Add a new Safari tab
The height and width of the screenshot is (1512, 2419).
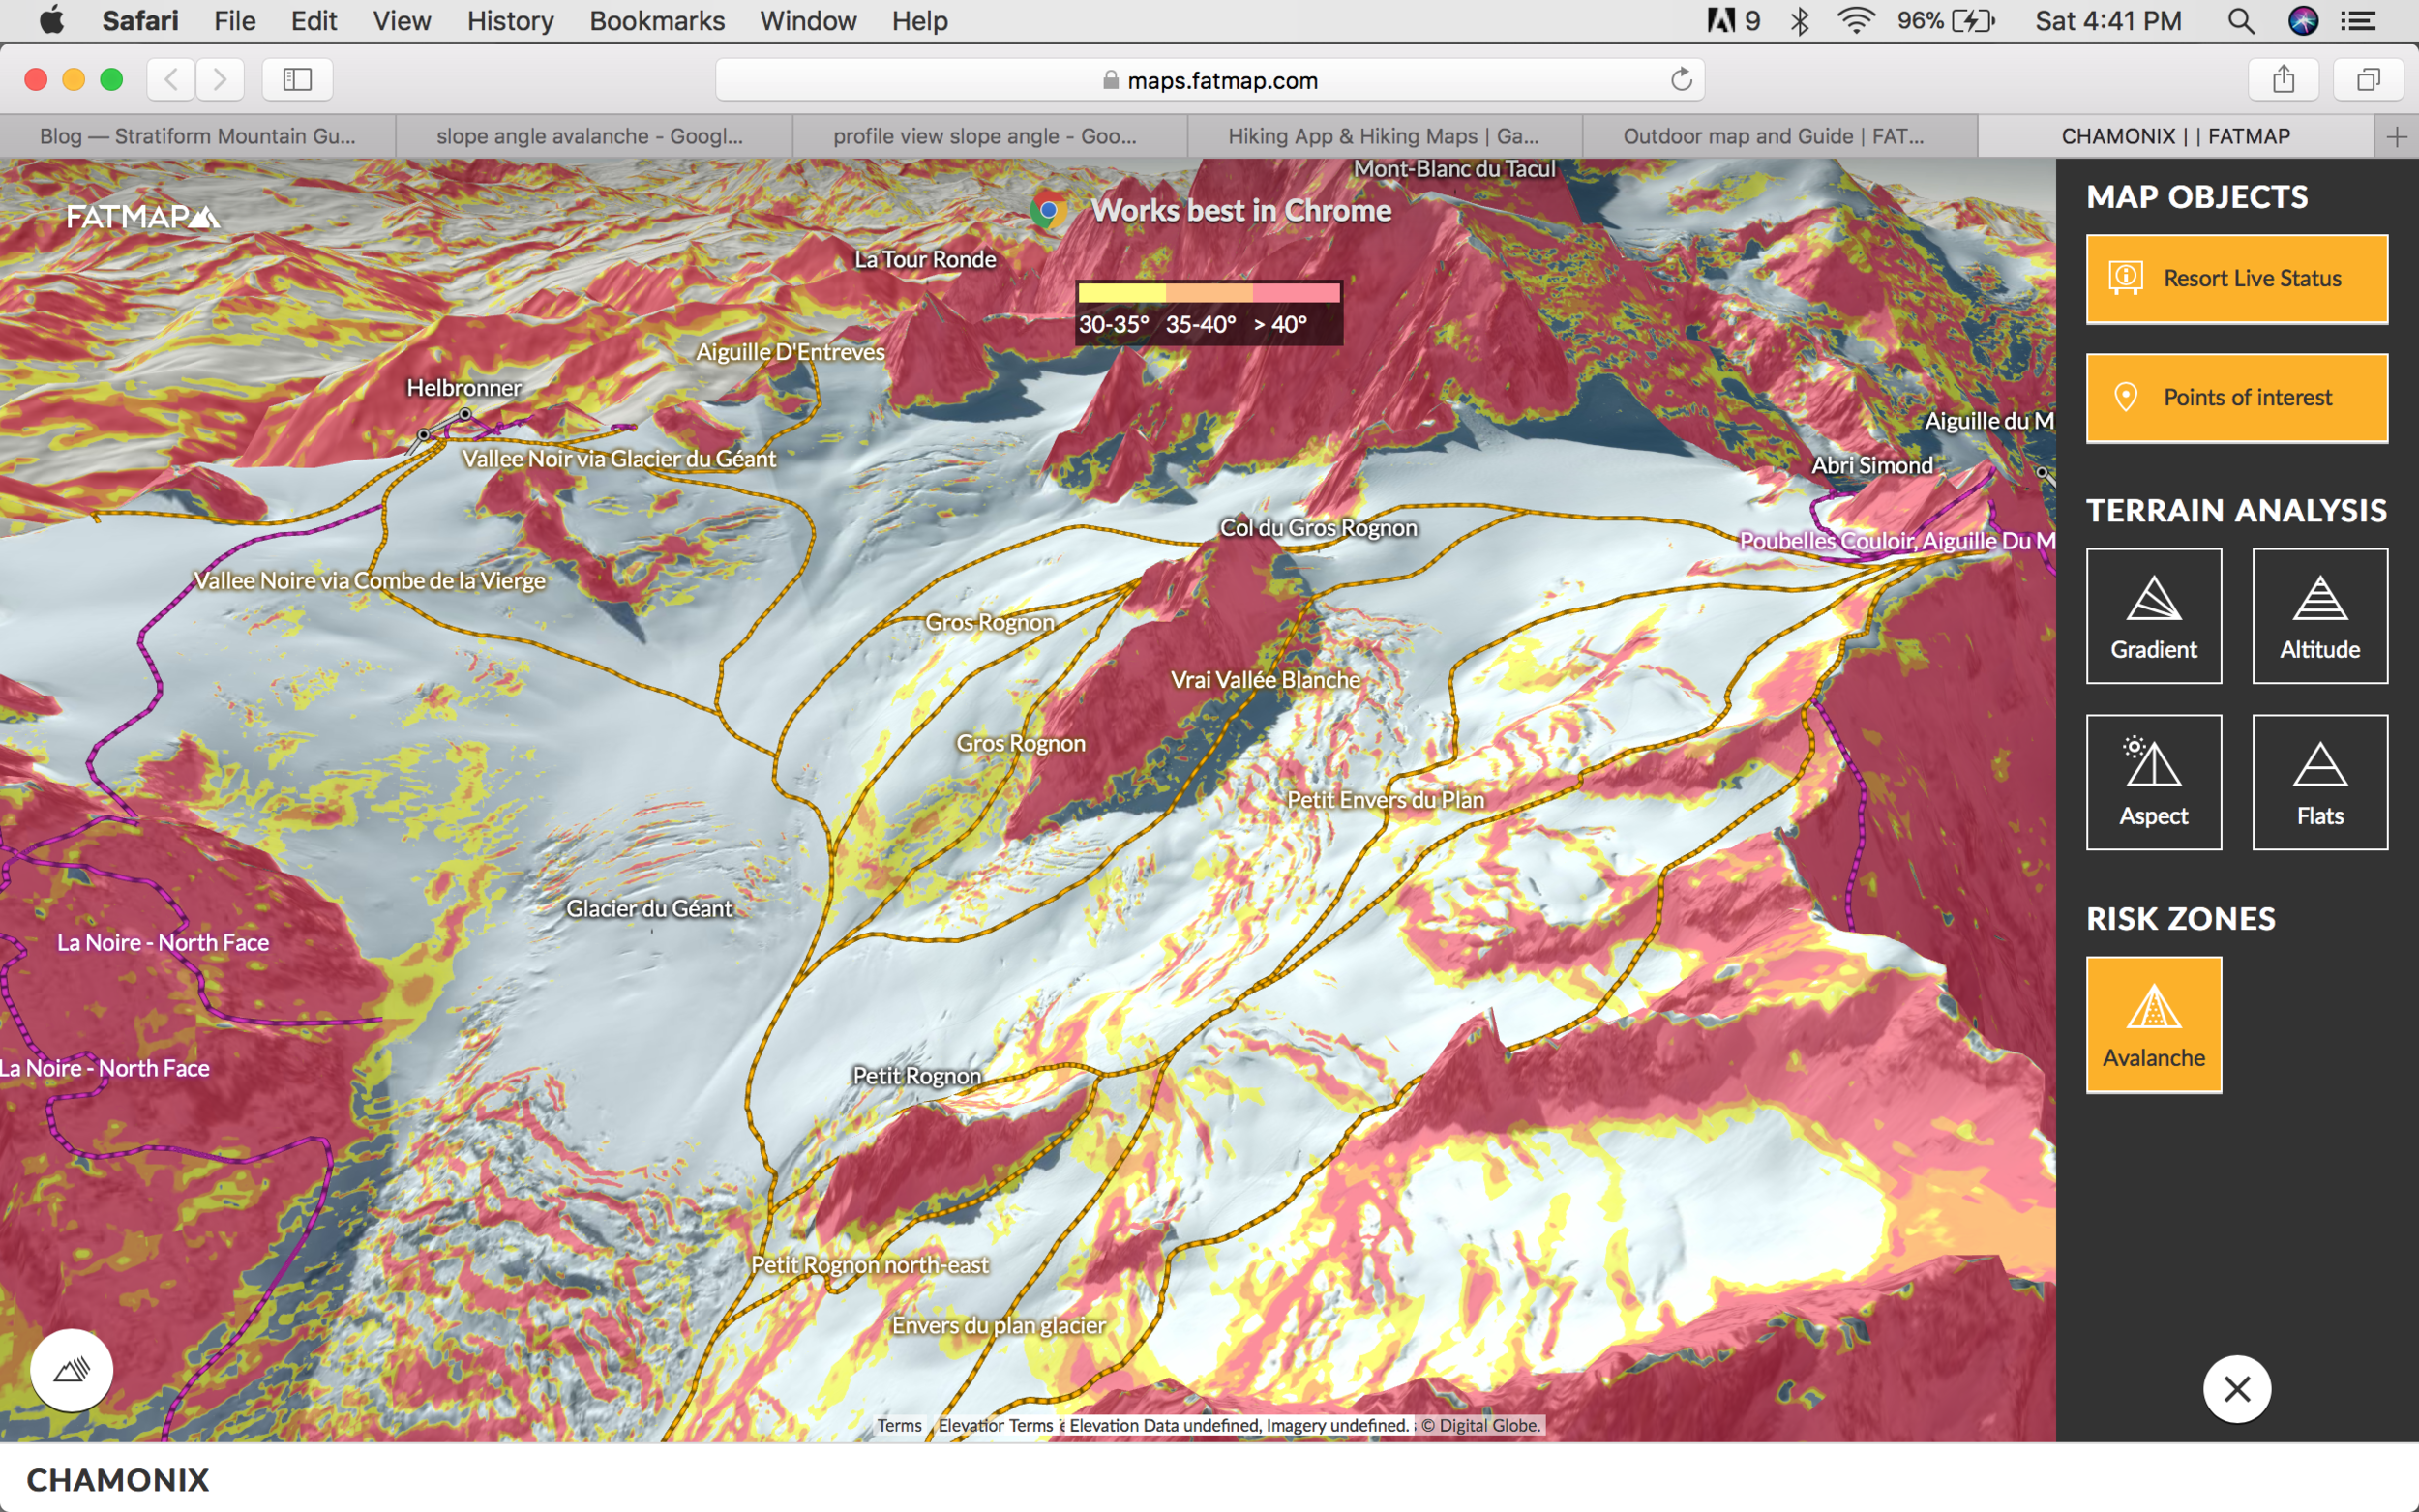[2396, 136]
